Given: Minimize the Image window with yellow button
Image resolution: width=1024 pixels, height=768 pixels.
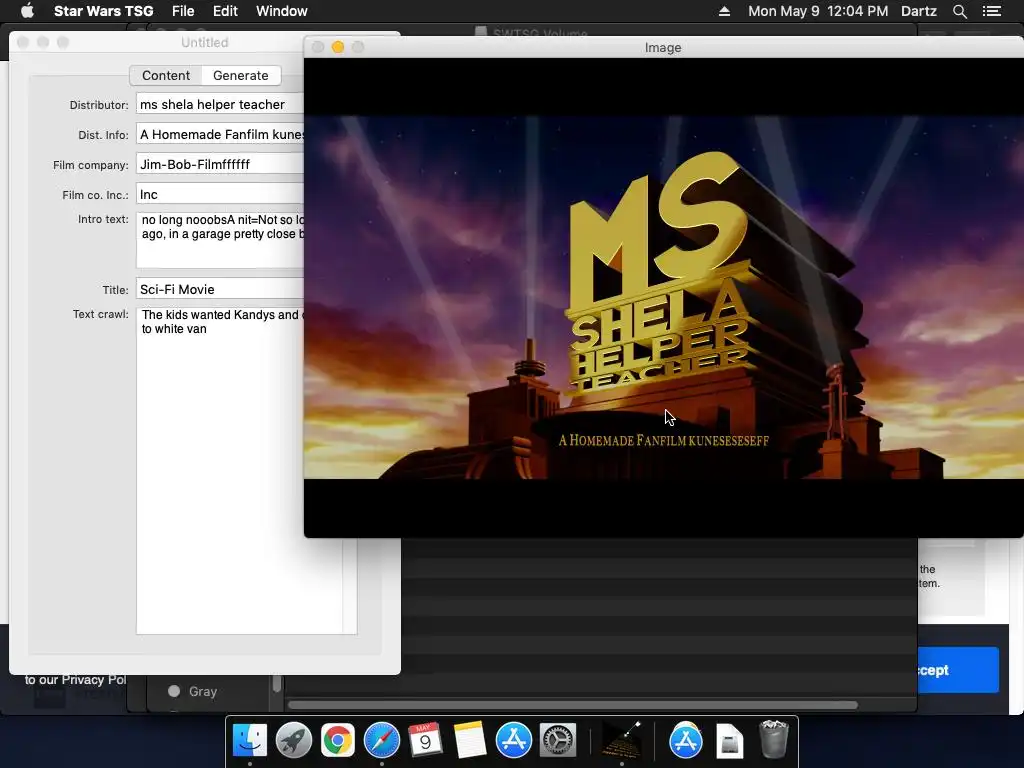Looking at the screenshot, I should click(338, 47).
